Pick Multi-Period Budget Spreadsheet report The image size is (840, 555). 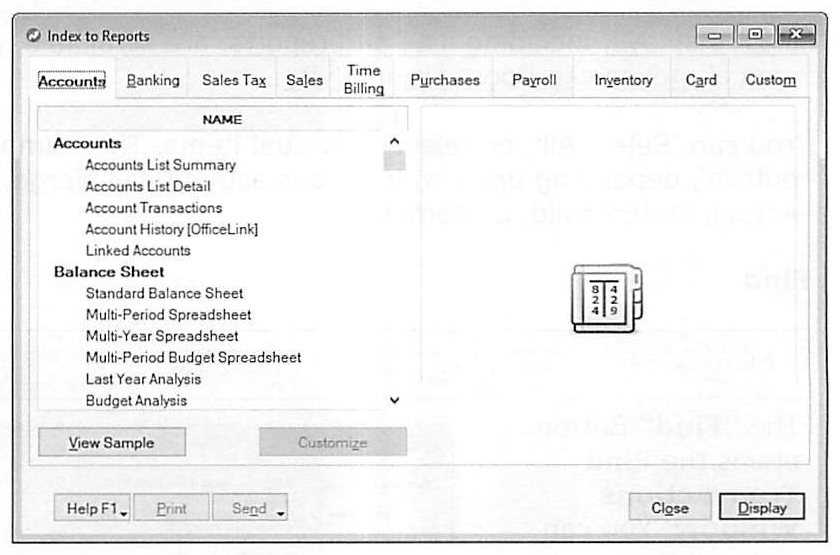pyautogui.click(x=193, y=357)
